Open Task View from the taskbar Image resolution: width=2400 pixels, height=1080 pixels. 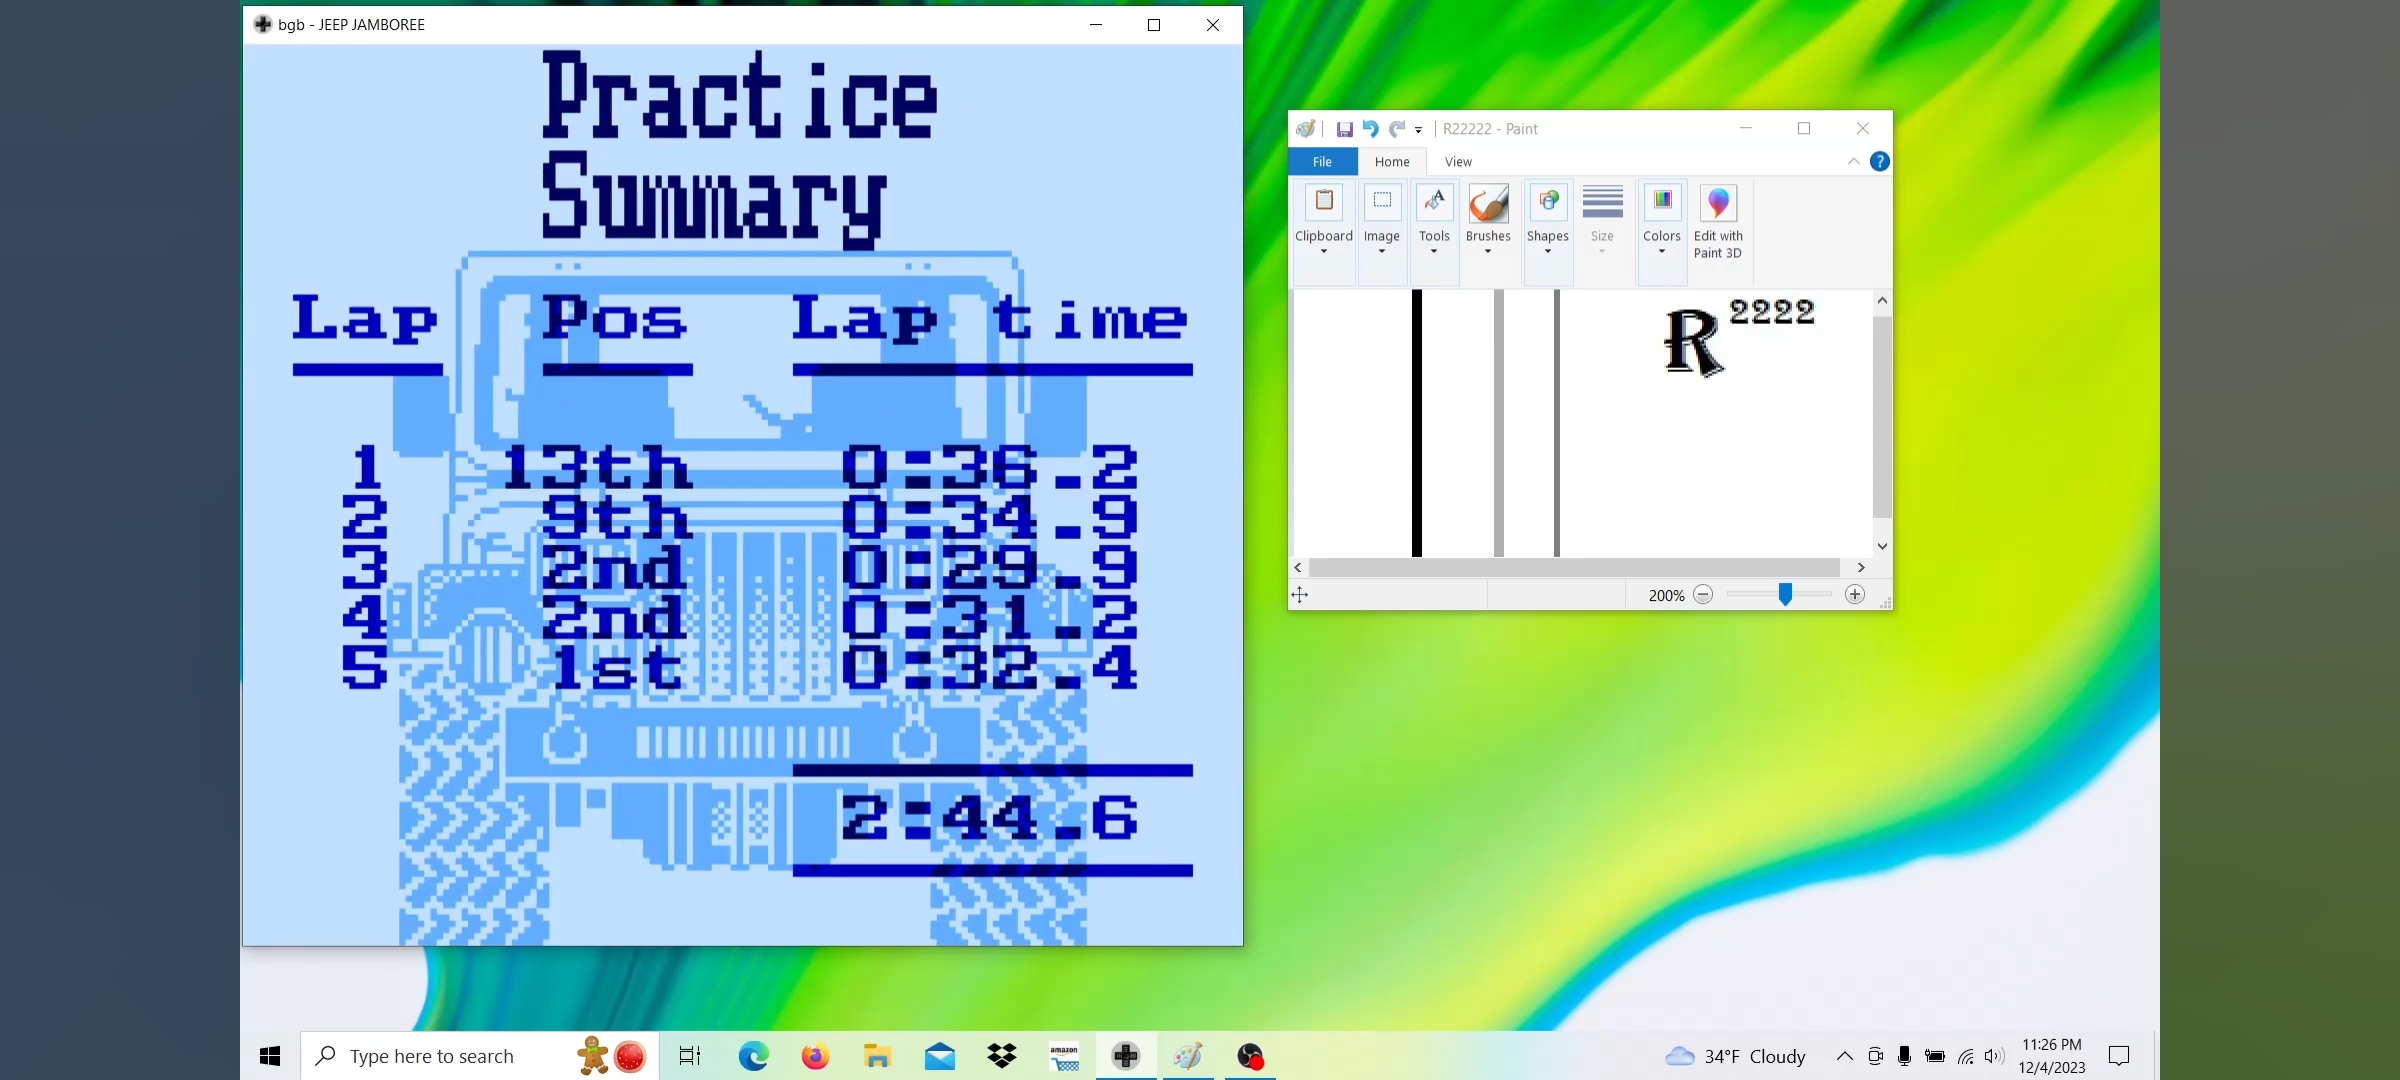[690, 1056]
